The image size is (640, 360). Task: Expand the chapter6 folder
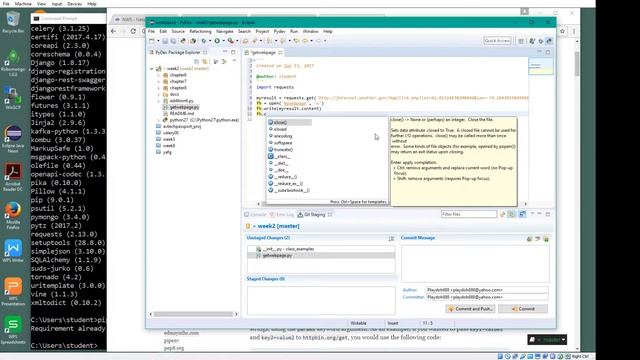[x=159, y=75]
